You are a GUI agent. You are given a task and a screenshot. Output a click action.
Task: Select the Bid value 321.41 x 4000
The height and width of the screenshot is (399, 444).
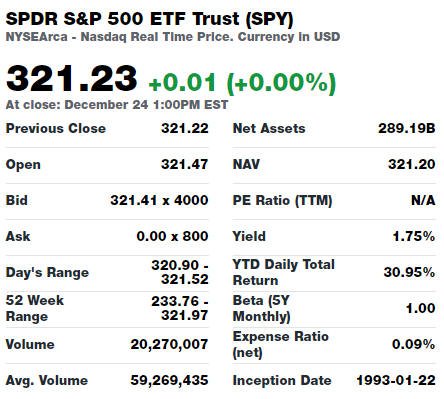click(x=159, y=200)
